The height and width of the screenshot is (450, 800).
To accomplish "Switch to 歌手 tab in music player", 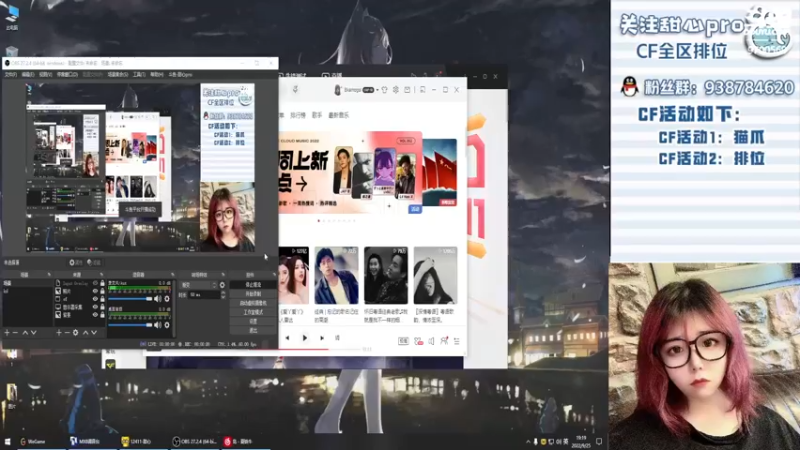I will 317,115.
